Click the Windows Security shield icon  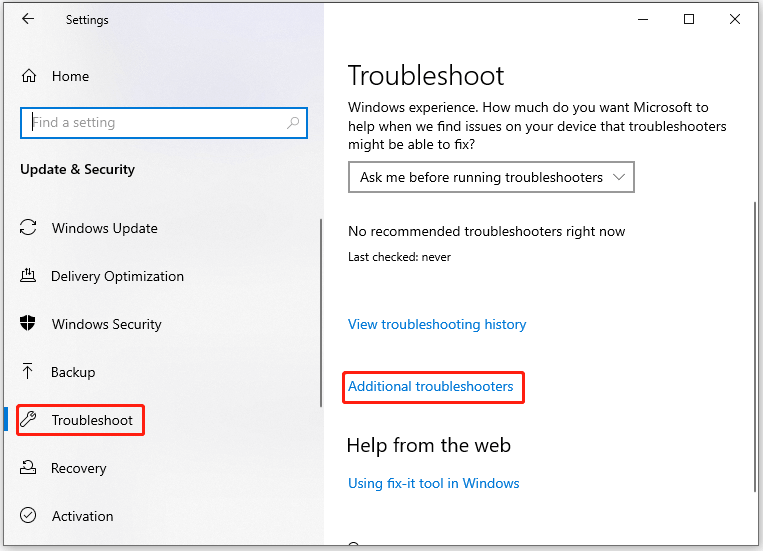click(x=28, y=323)
